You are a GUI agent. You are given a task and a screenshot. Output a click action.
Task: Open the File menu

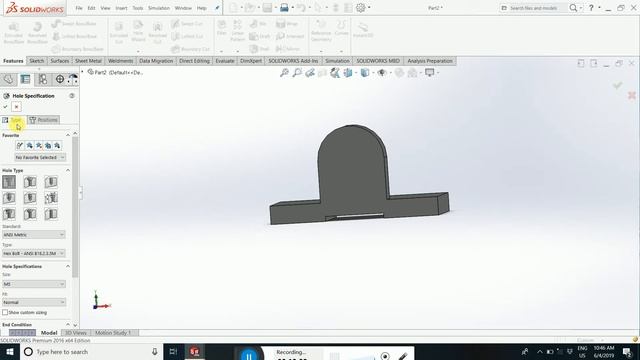pyautogui.click(x=79, y=8)
